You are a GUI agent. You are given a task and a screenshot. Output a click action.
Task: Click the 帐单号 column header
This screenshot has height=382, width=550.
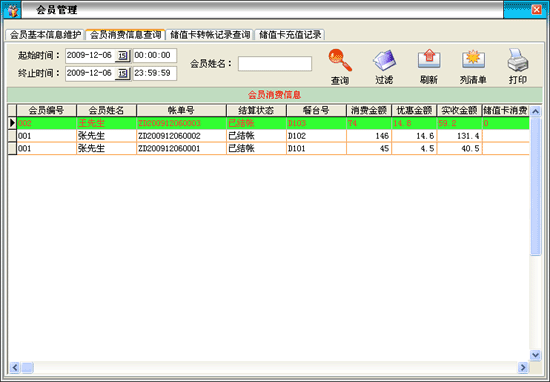pos(181,110)
